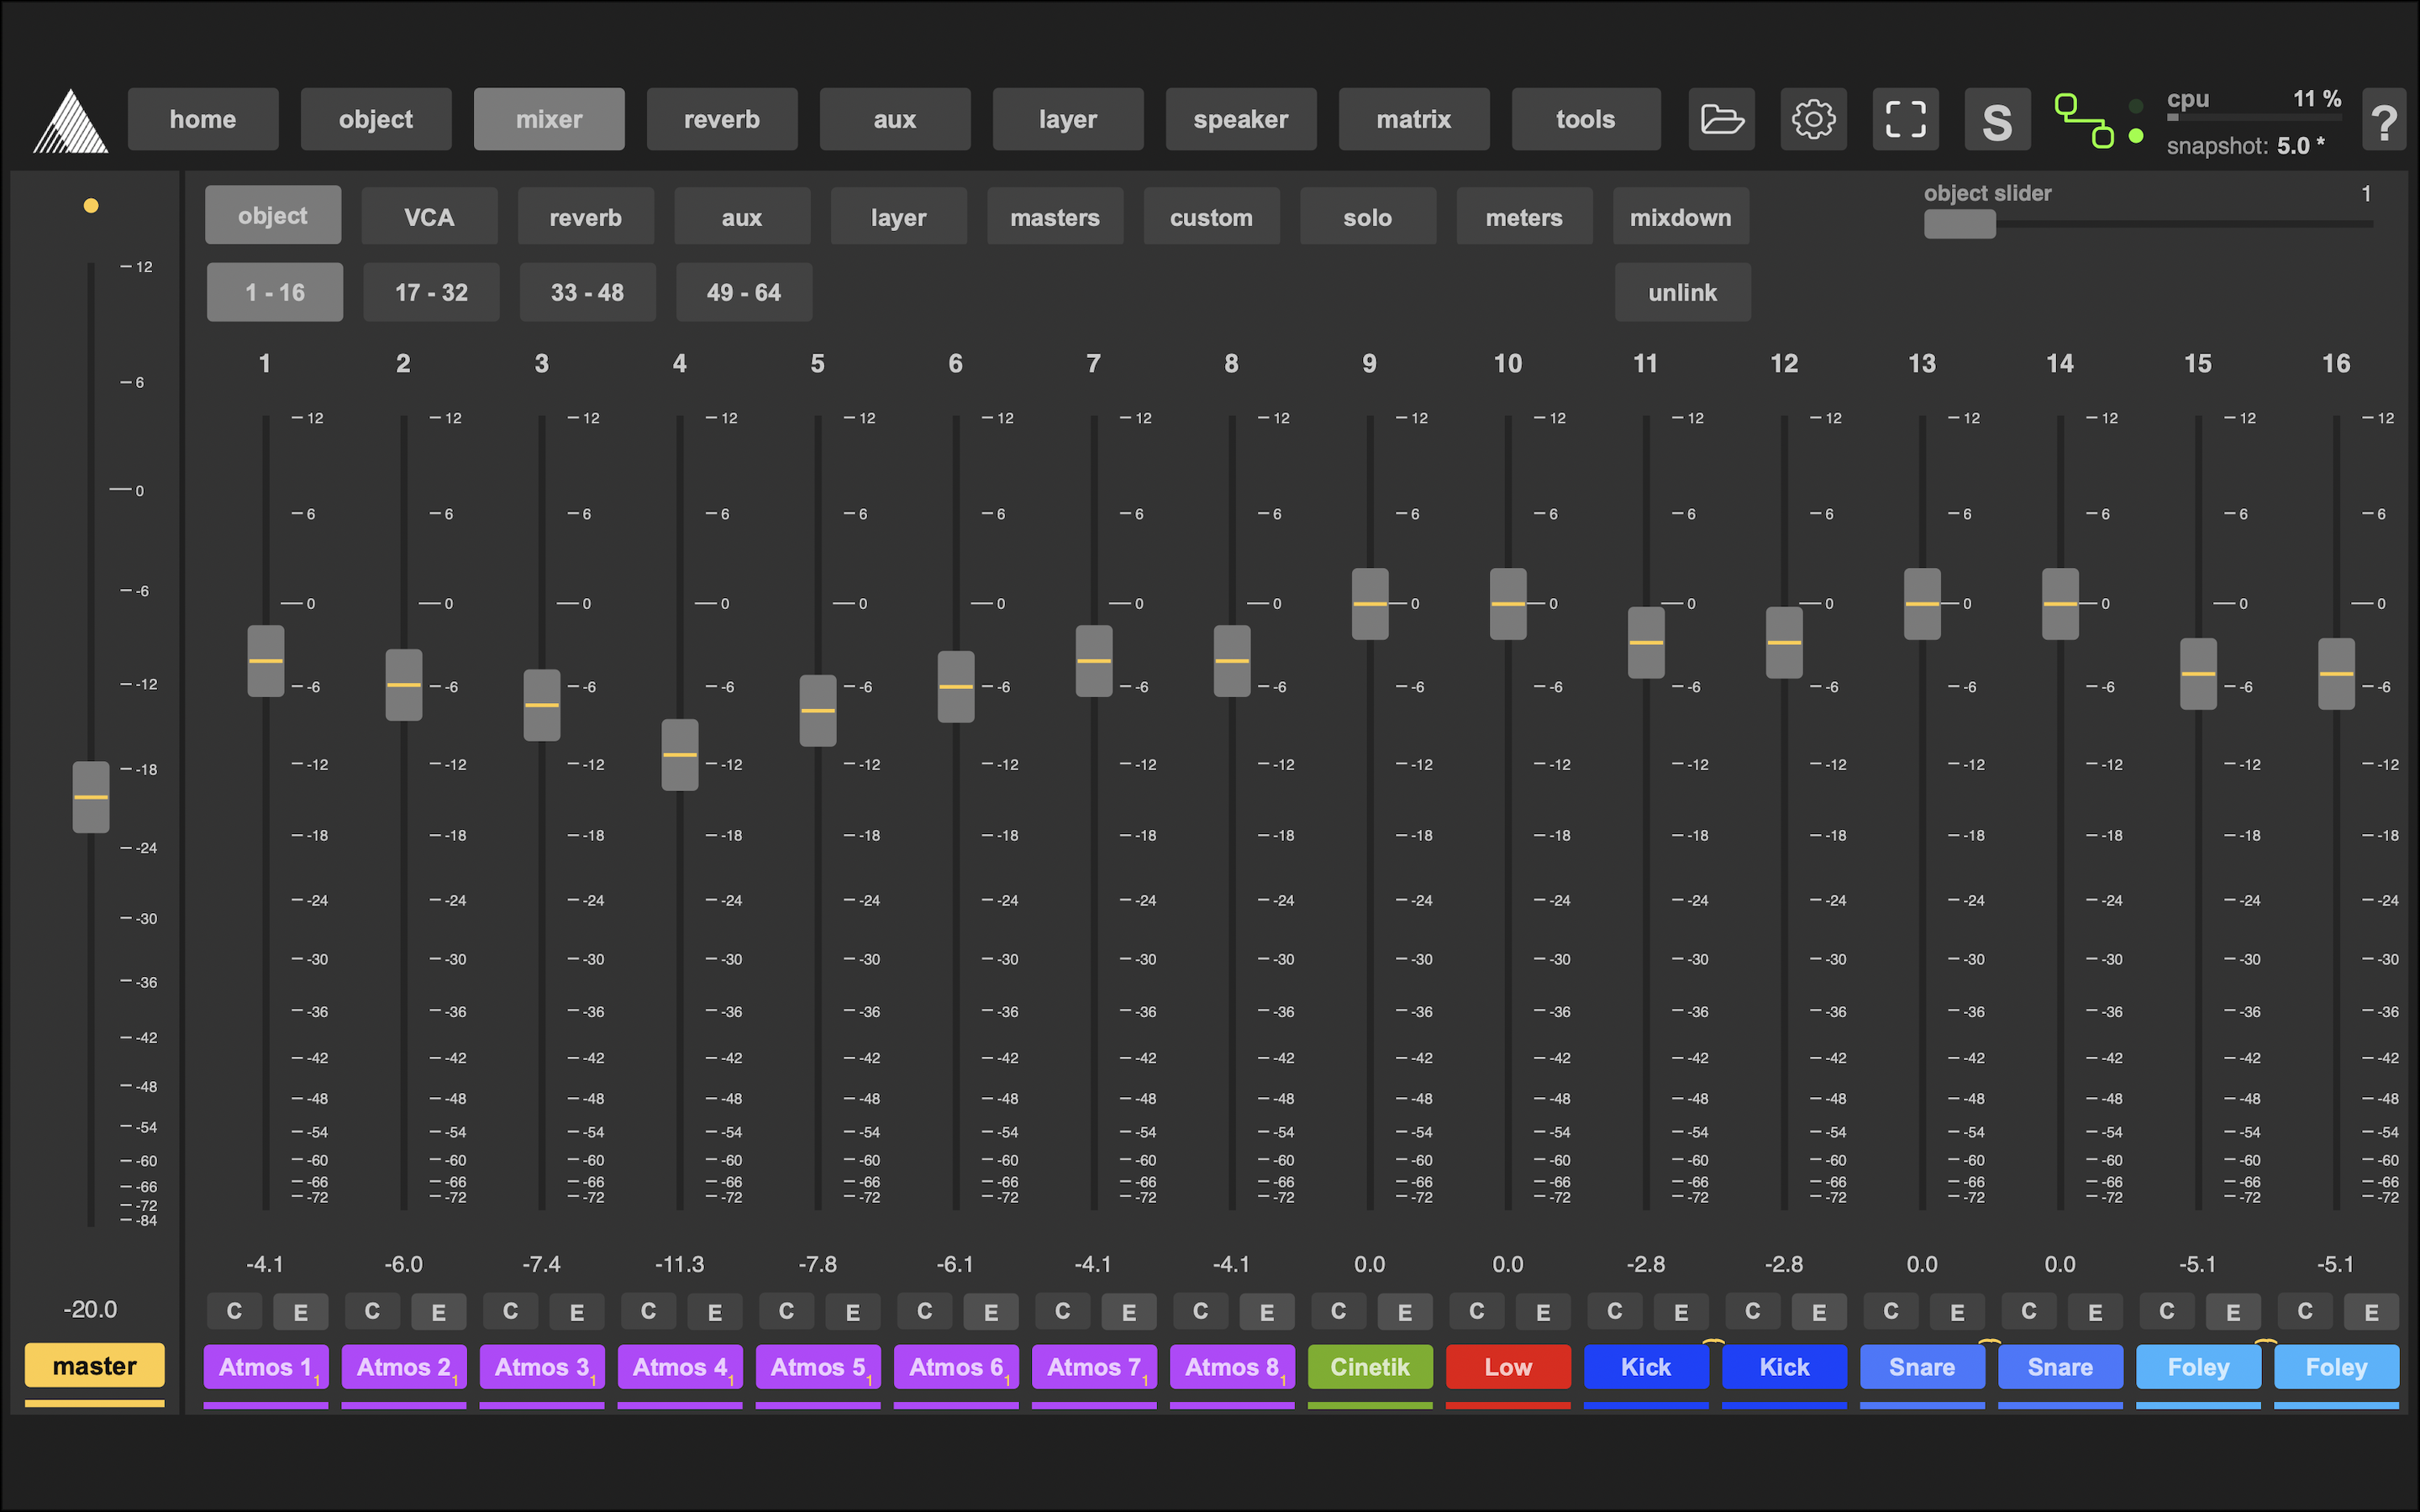Click the unlink button
2420x1512 pixels.
click(1683, 292)
